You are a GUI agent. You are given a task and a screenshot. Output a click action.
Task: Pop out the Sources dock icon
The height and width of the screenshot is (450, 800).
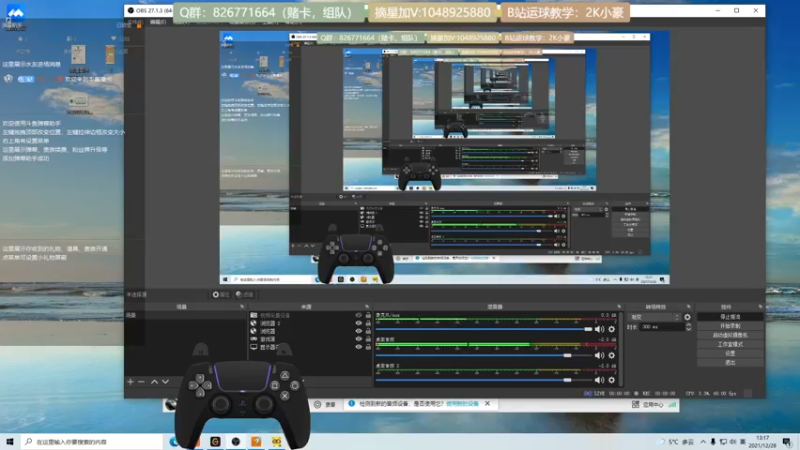367,307
